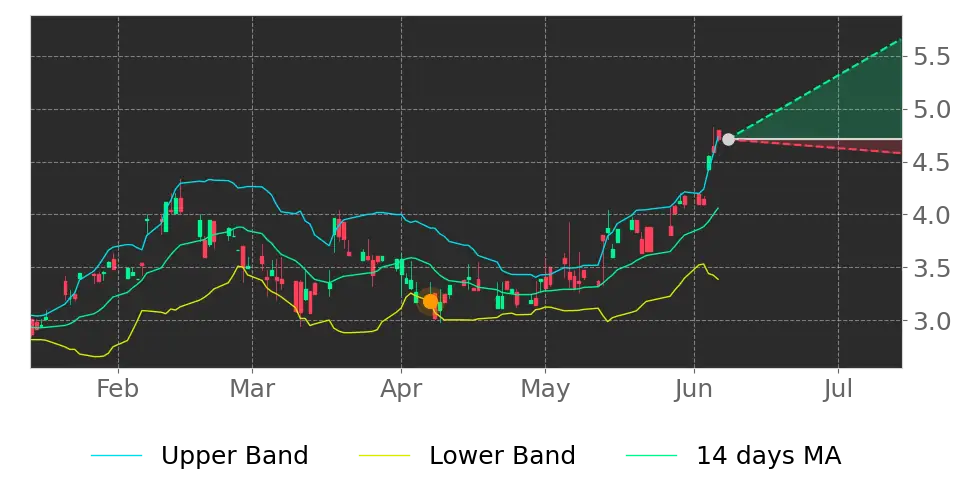Click the Jun x-axis label
The image size is (972, 486).
[694, 389]
